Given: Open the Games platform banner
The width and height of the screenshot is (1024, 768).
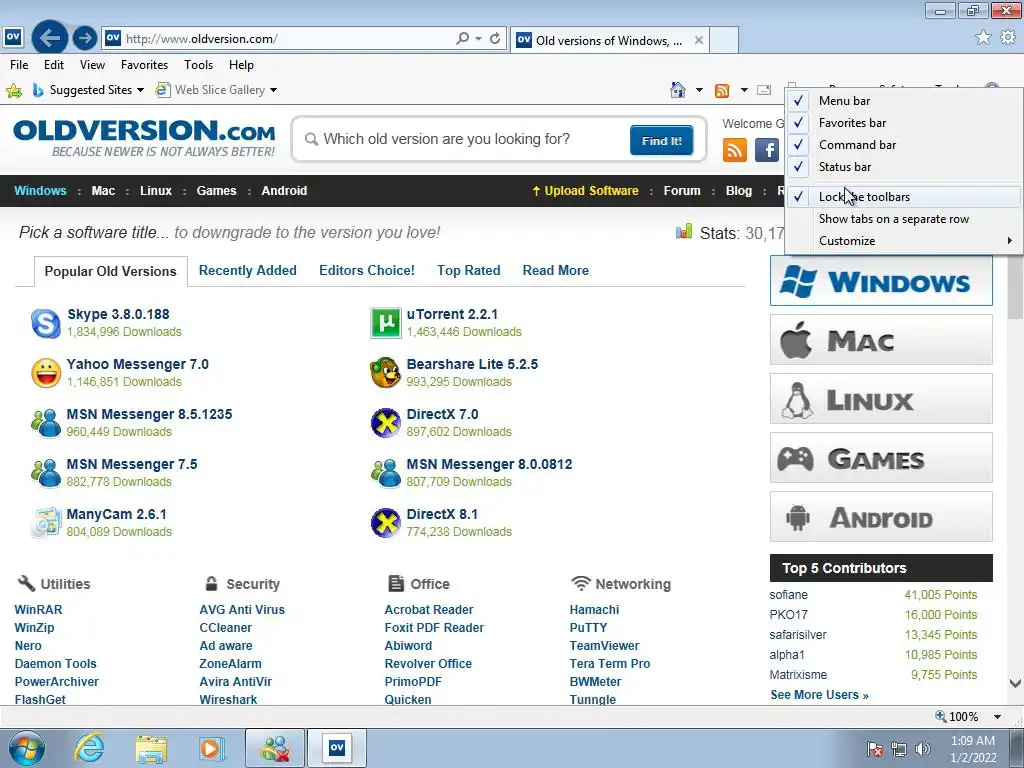Looking at the screenshot, I should tap(881, 458).
